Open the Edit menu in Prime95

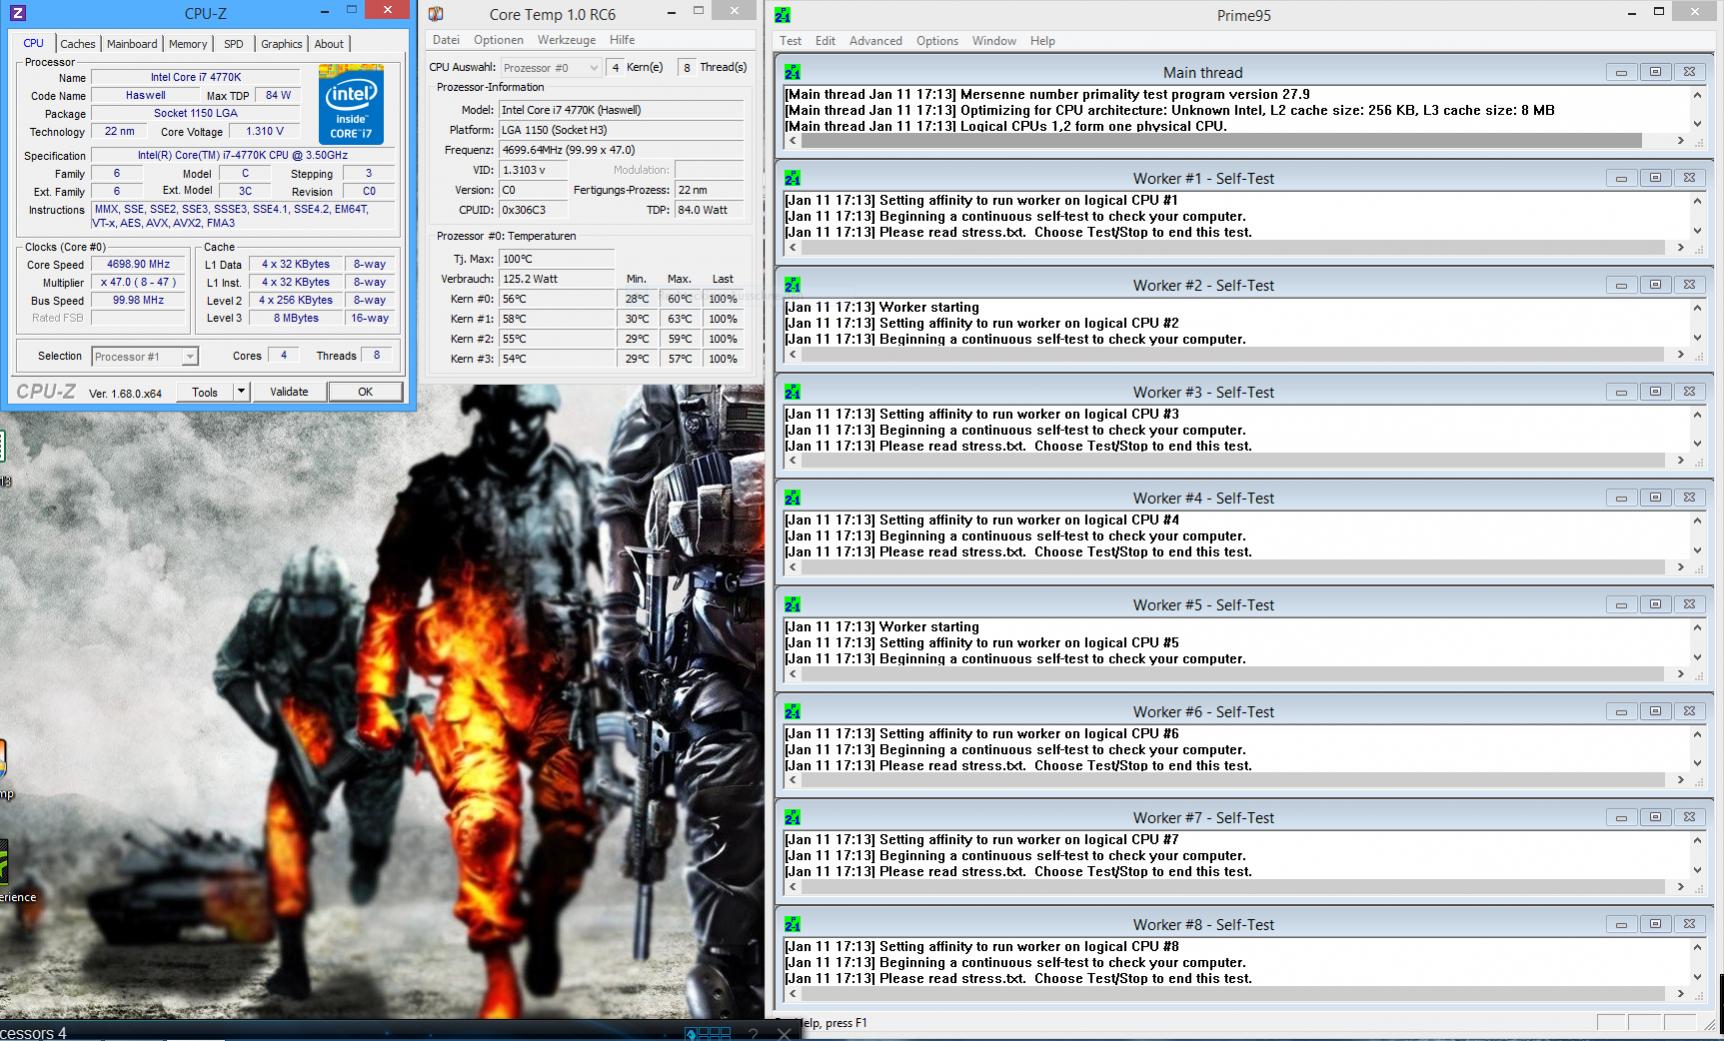[825, 41]
